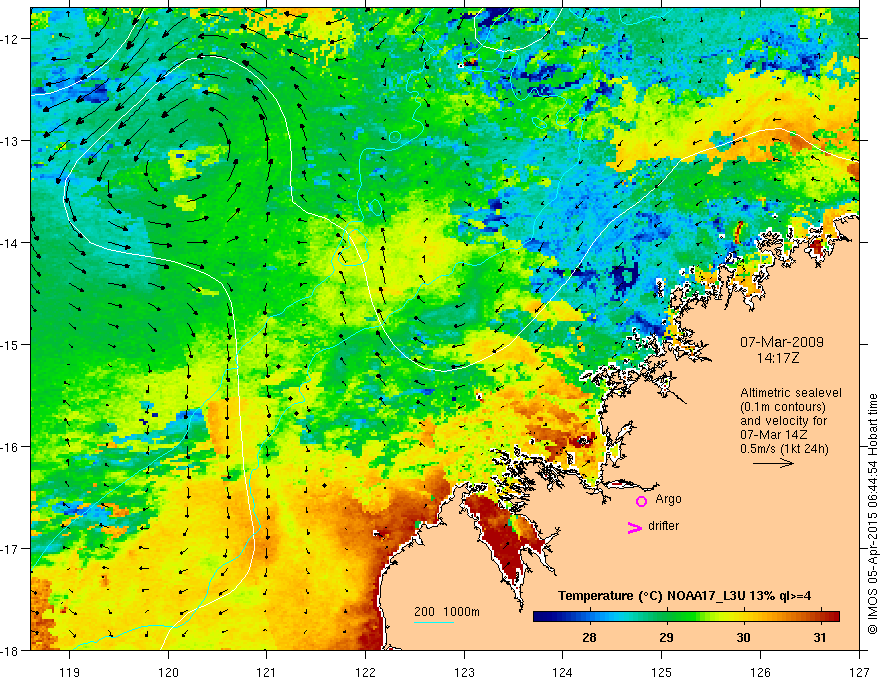Click the '200 1000m' bathymetry legend text
The height and width of the screenshot is (680, 880).
click(x=447, y=612)
